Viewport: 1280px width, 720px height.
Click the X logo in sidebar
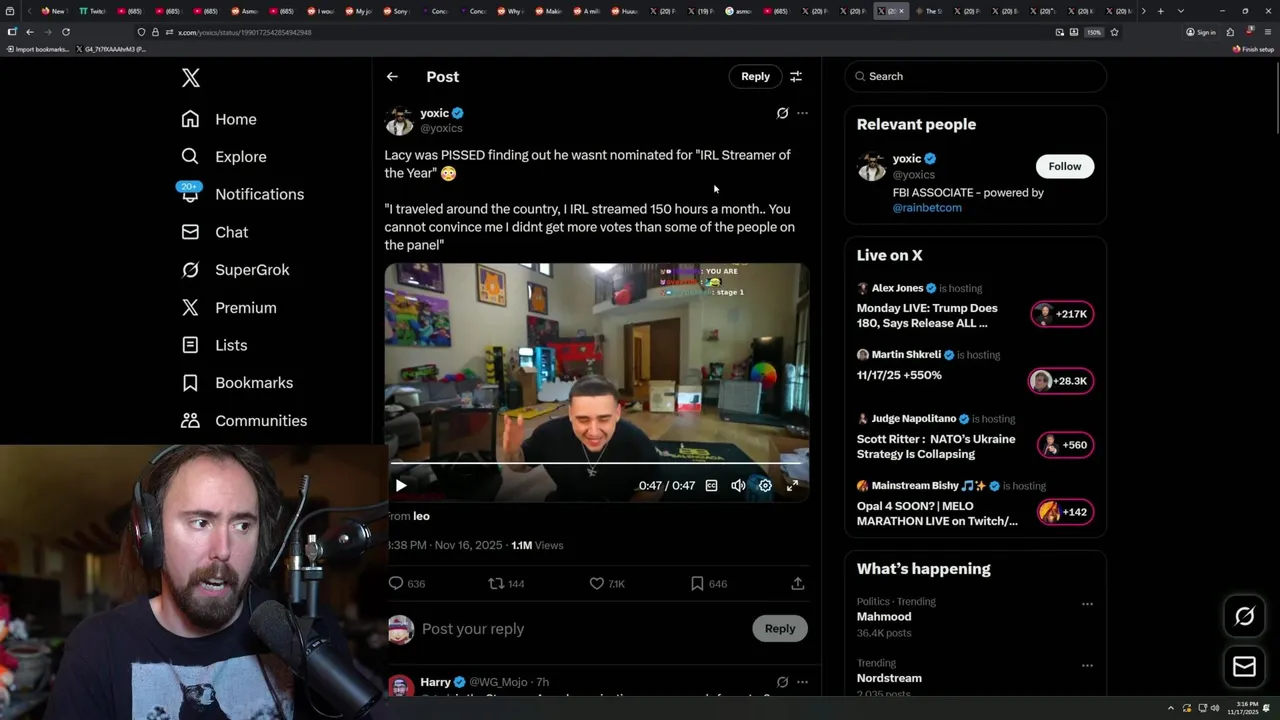[191, 78]
